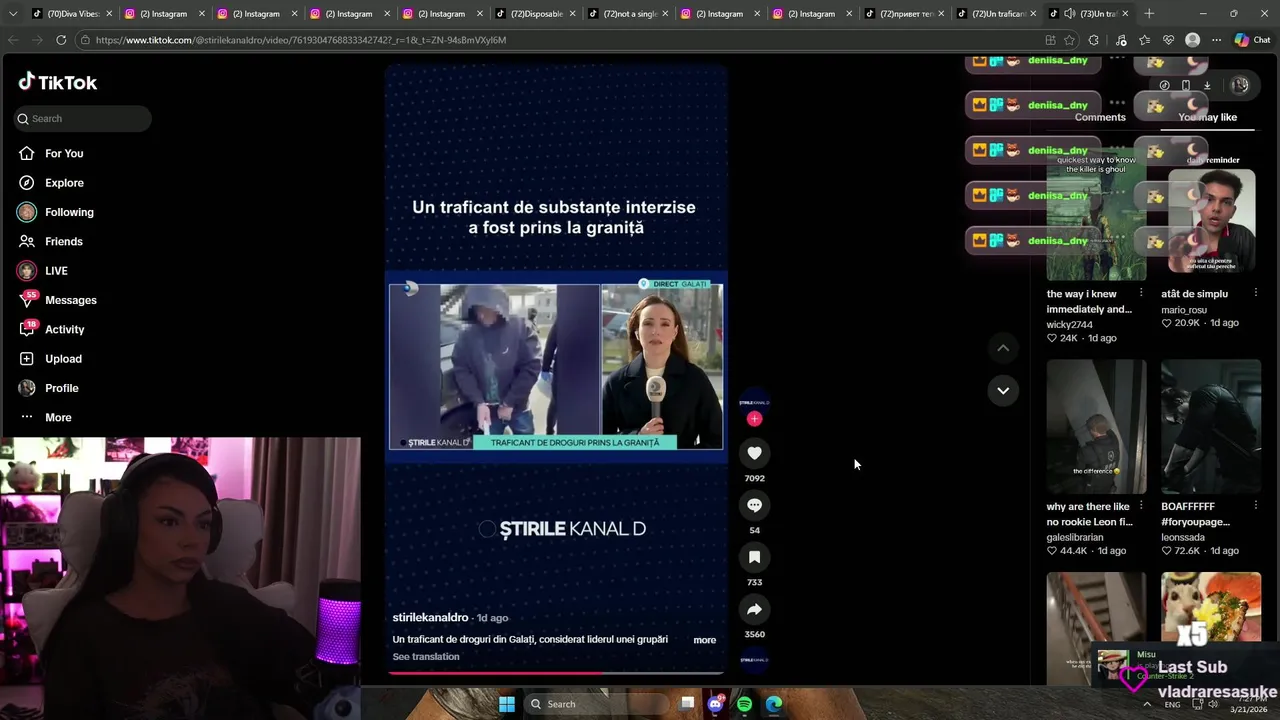The width and height of the screenshot is (1280, 720).
Task: Click the download icon in floating toolbar
Action: (x=1207, y=86)
